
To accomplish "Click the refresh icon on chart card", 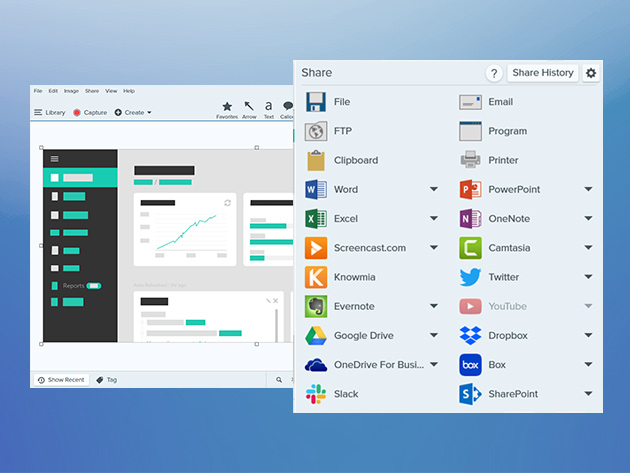I will pyautogui.click(x=227, y=203).
